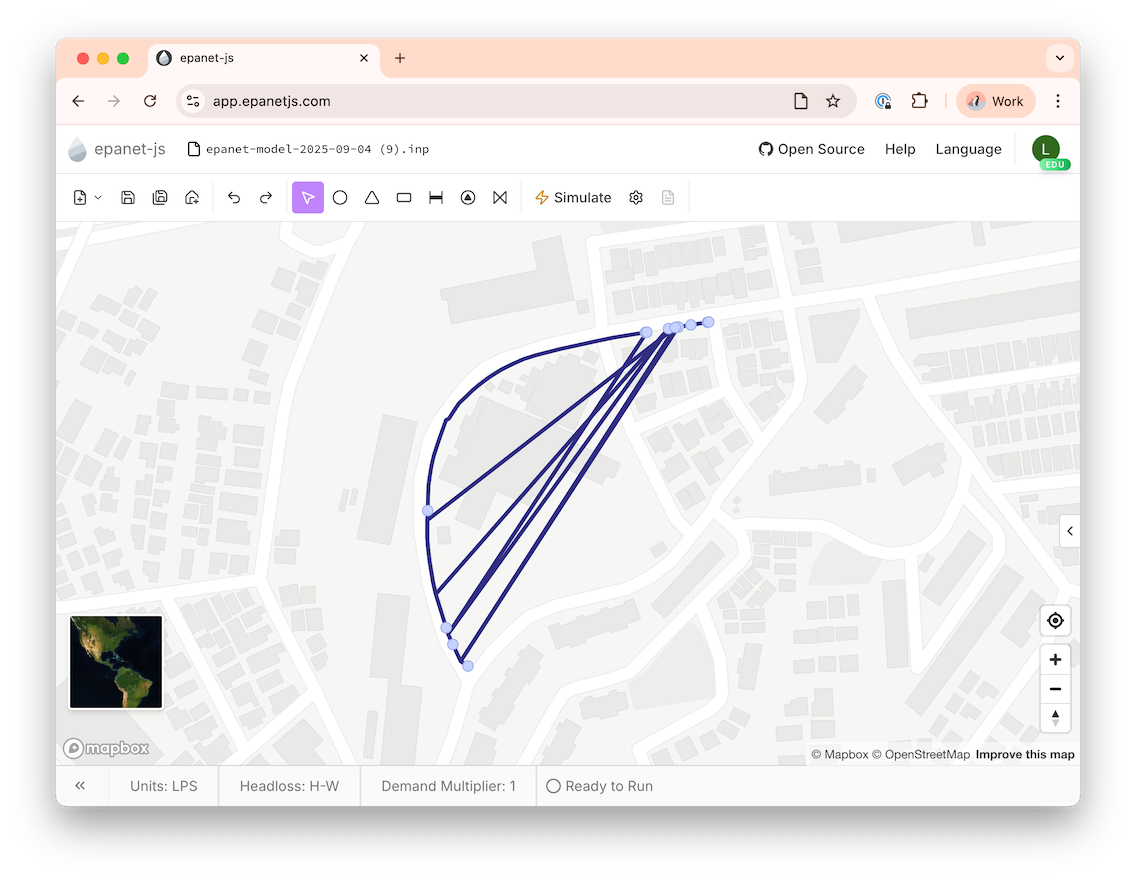Click the import home-file icon
The image size is (1136, 880).
click(192, 198)
